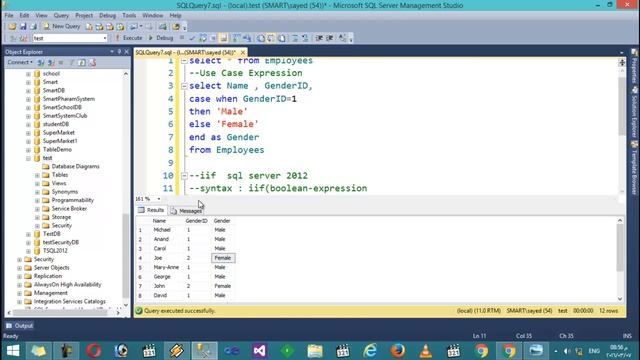Viewport: 640px width, 360px height.
Task: Select the SuperMarket database
Action: (x=59, y=133)
